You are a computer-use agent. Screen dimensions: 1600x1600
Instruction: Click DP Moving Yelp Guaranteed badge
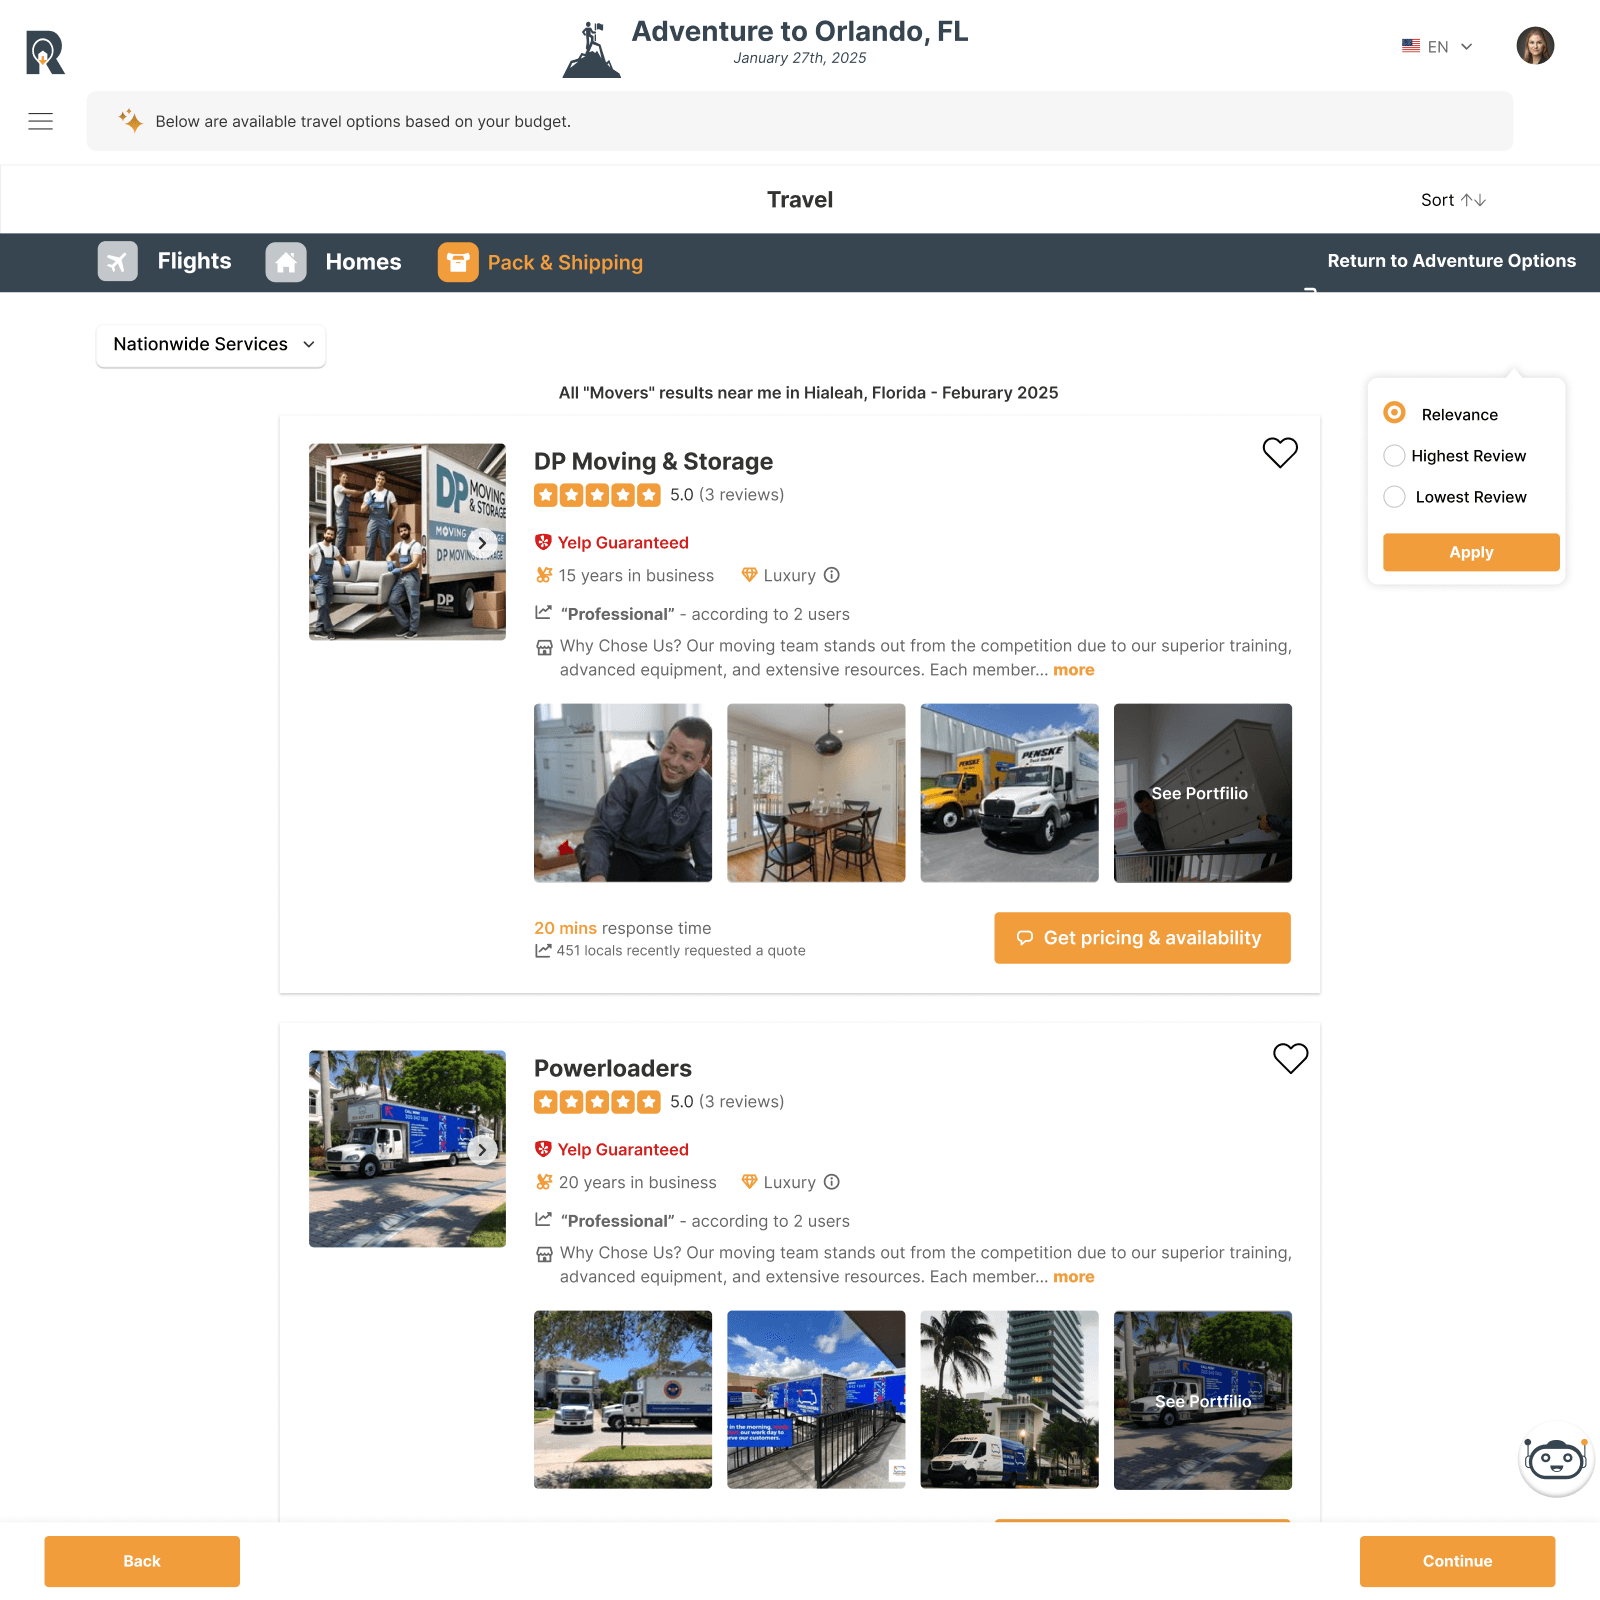(612, 543)
